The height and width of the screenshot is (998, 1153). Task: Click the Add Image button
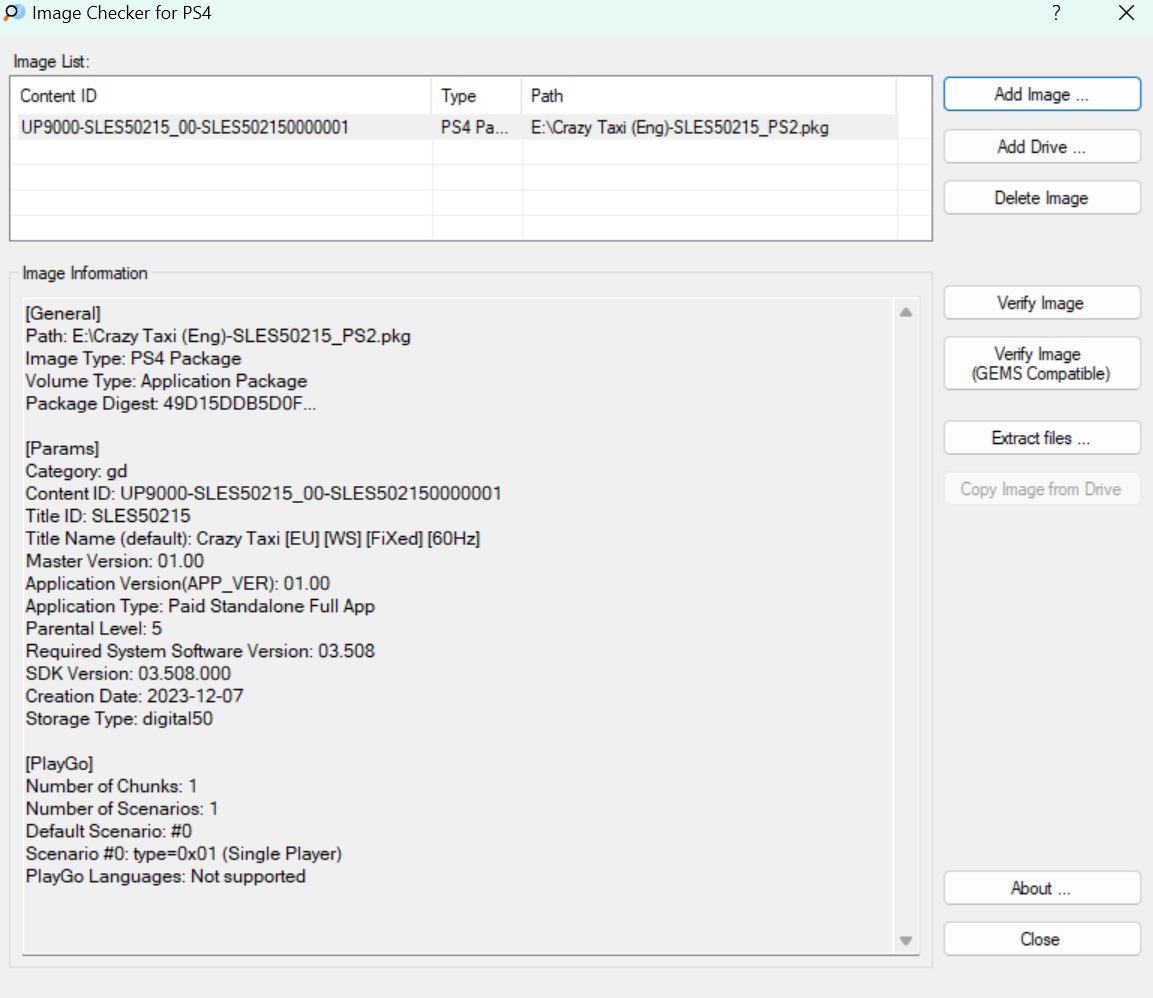tap(1041, 95)
